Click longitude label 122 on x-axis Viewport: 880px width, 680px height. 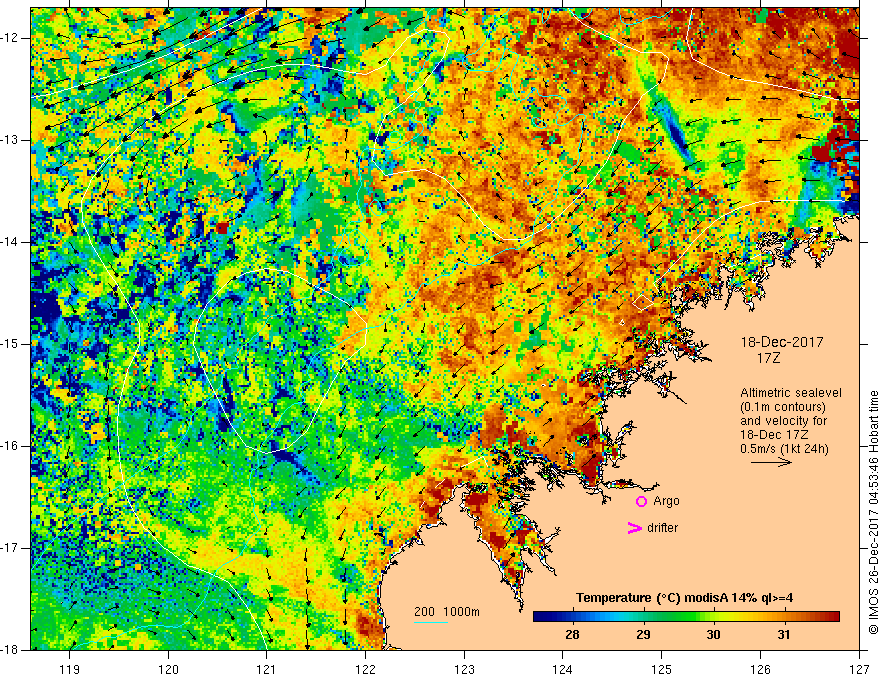[x=365, y=669]
